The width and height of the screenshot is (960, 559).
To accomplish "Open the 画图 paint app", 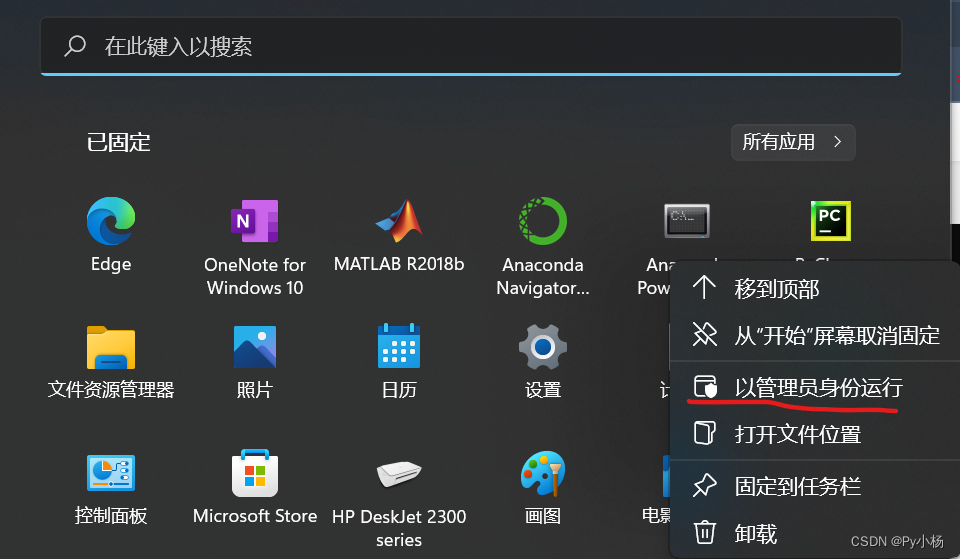I will (x=543, y=473).
